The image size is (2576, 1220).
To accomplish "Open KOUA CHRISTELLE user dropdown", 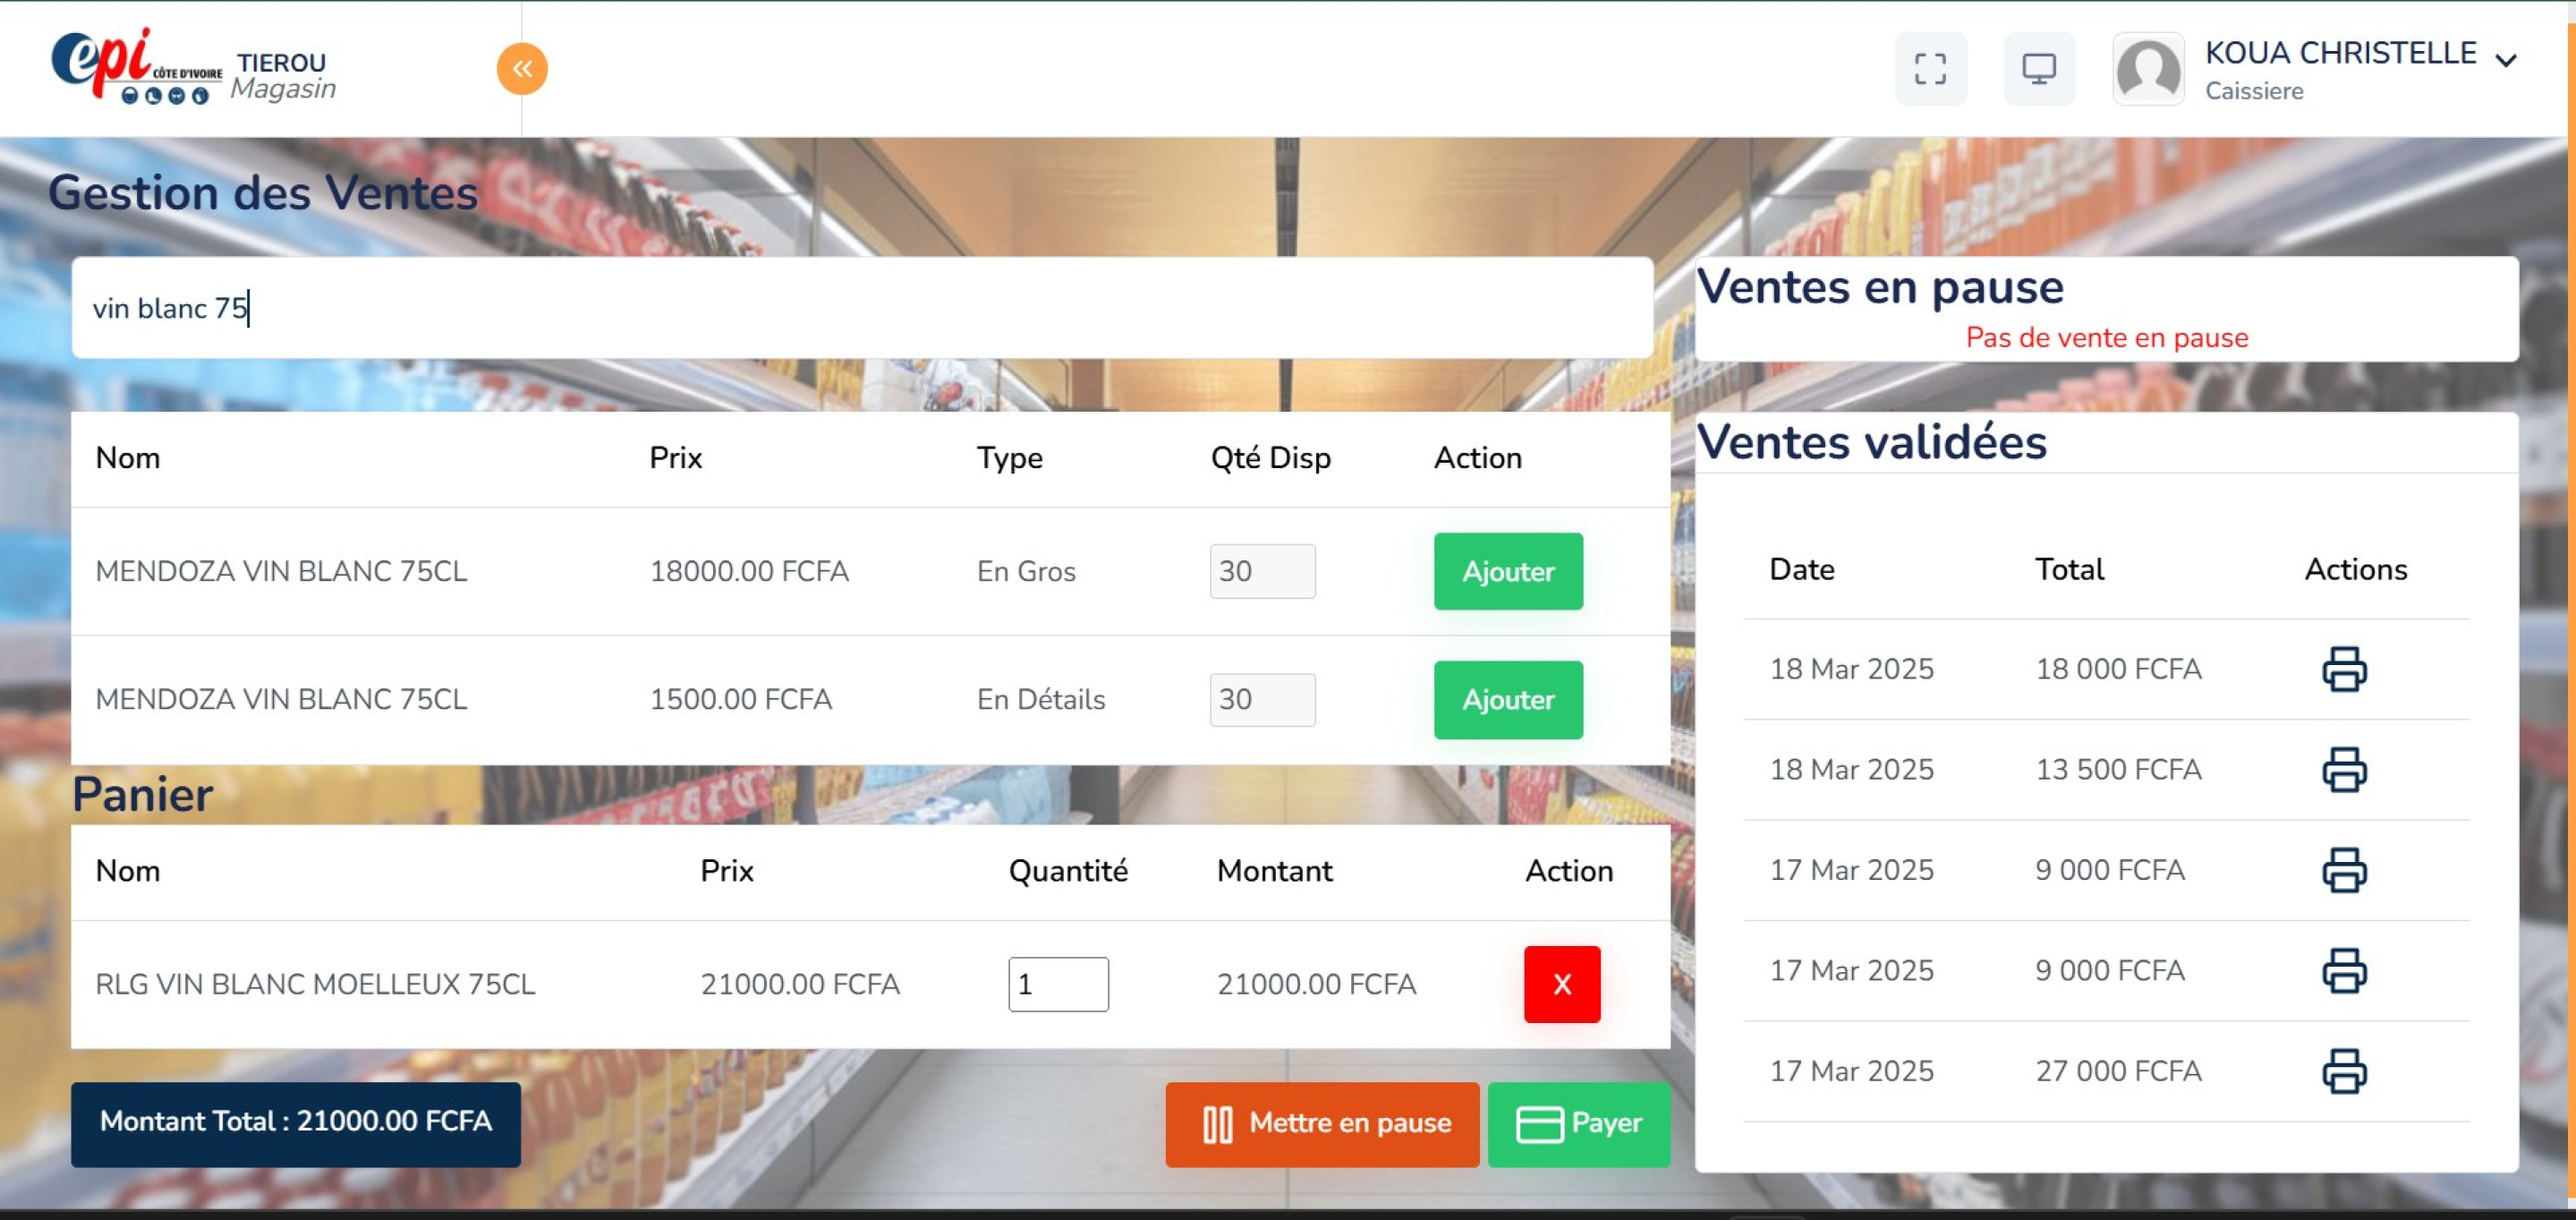I will click(x=2505, y=59).
